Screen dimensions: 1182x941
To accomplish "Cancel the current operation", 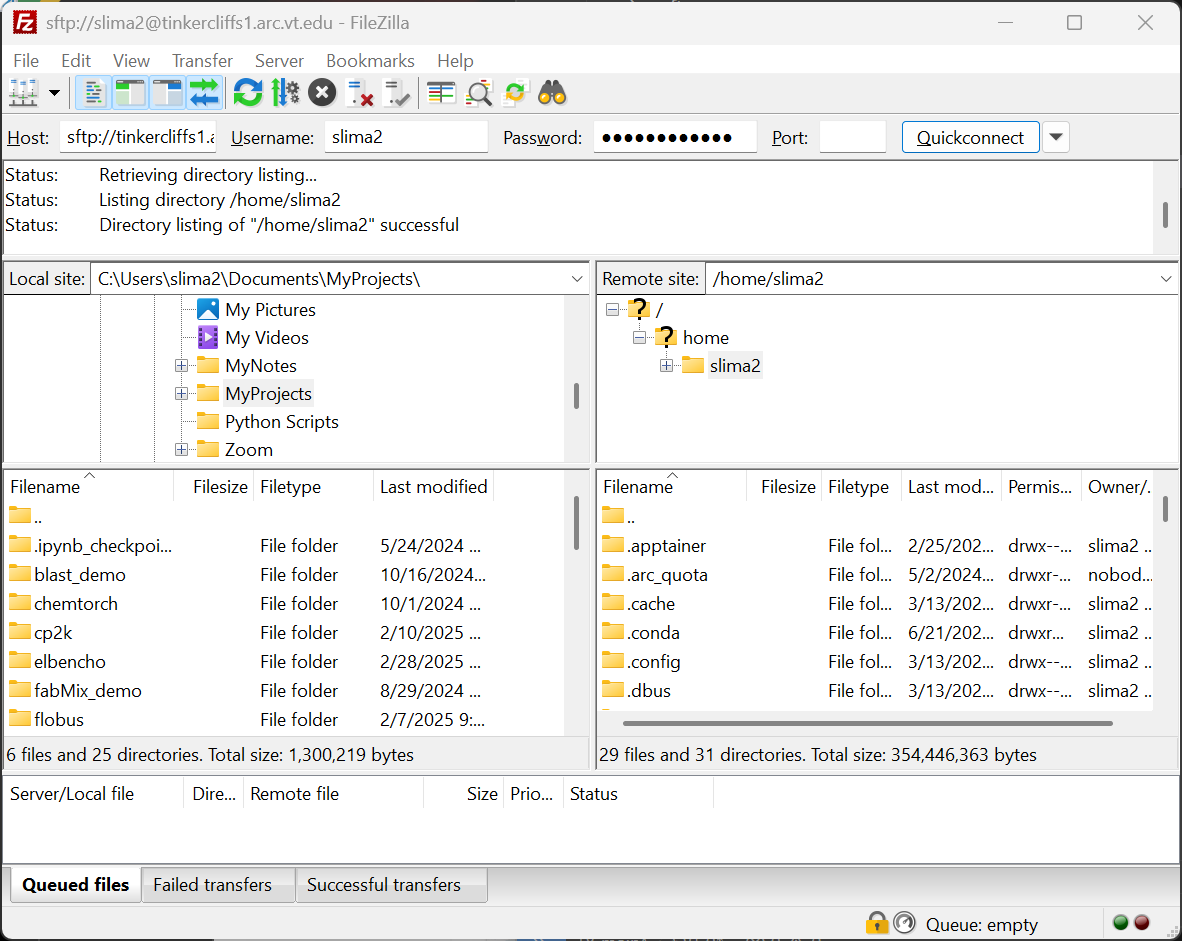I will [x=322, y=93].
